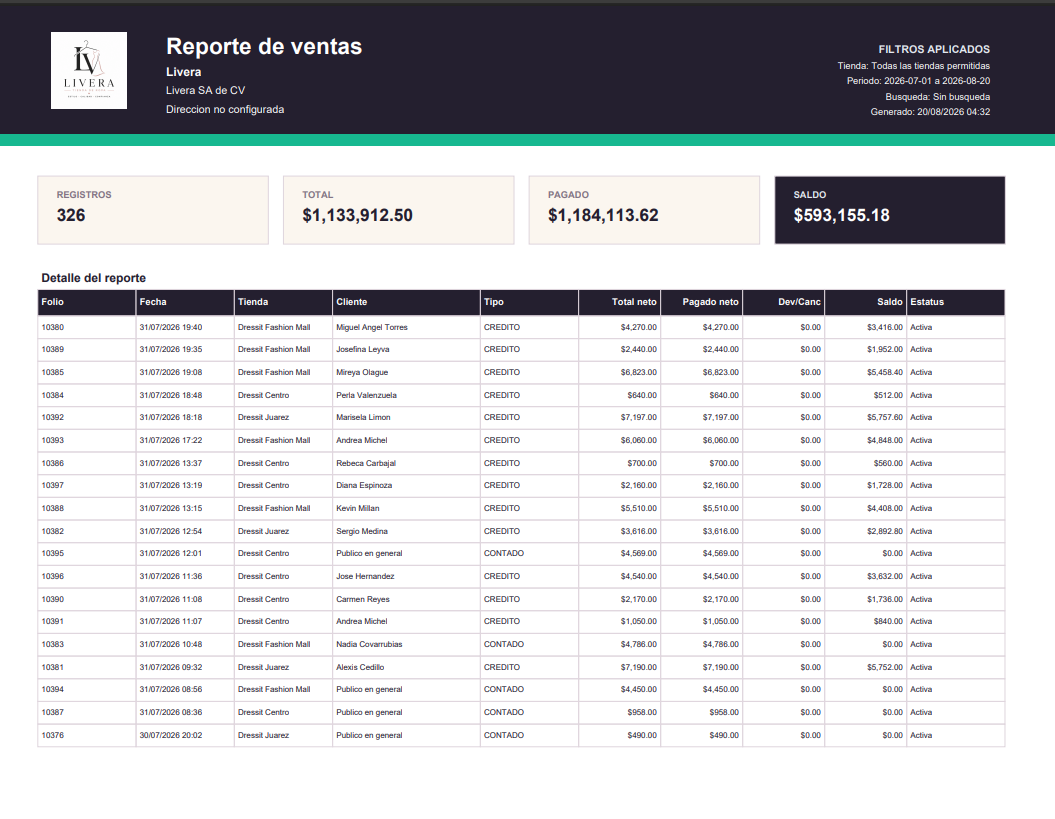Click the saldo value $512.00
The image size is (1055, 819).
(x=887, y=395)
